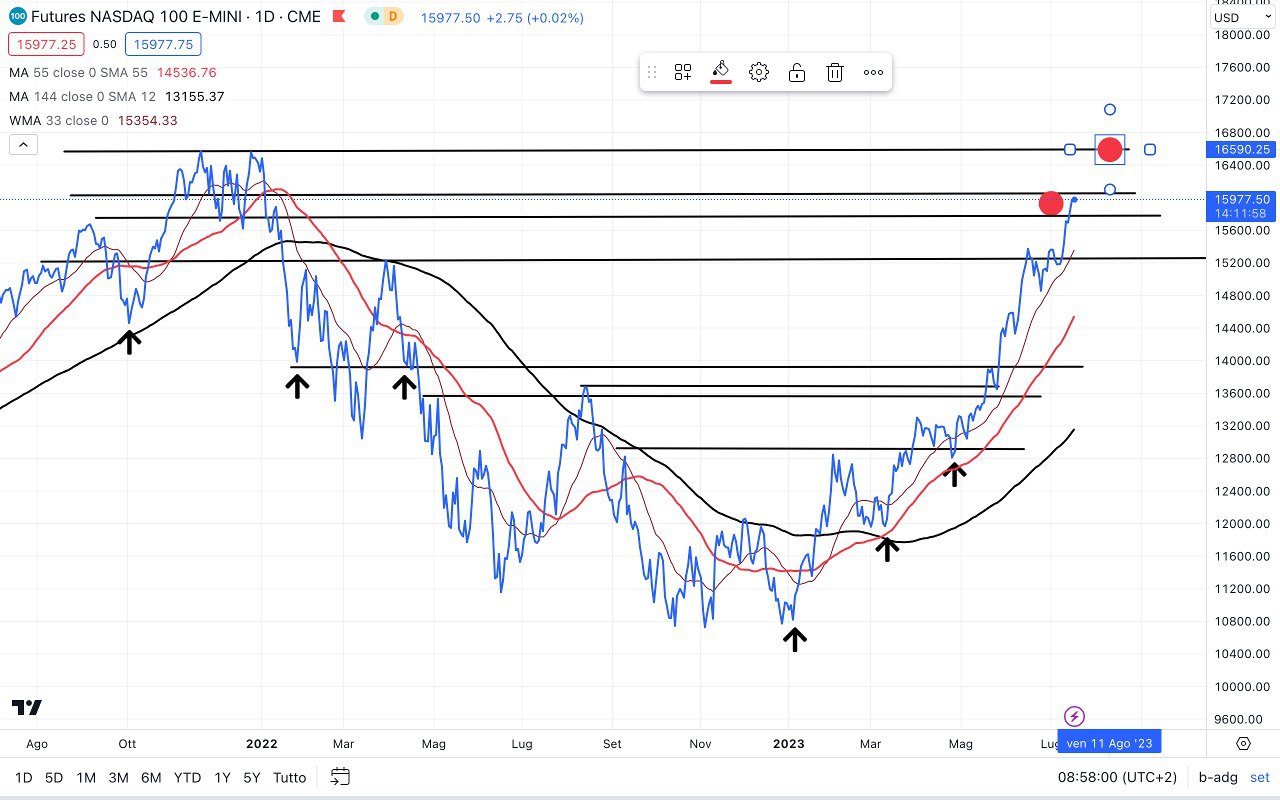This screenshot has height=800, width=1280.
Task: Click the red sell price 15977.25 button
Action: coord(46,44)
